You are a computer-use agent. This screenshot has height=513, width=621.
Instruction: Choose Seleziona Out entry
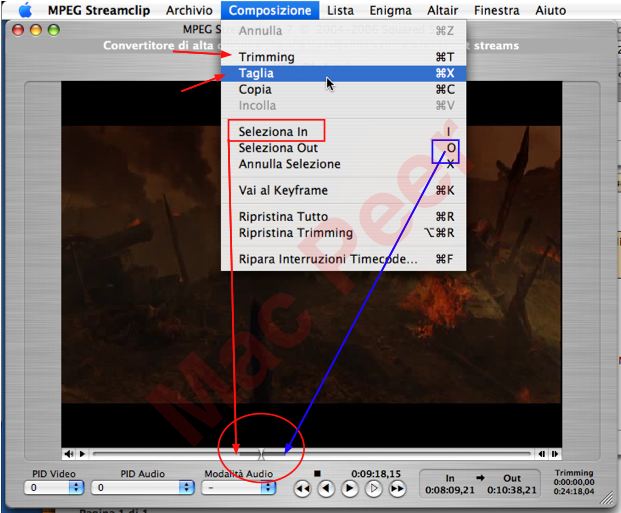pyautogui.click(x=343, y=148)
